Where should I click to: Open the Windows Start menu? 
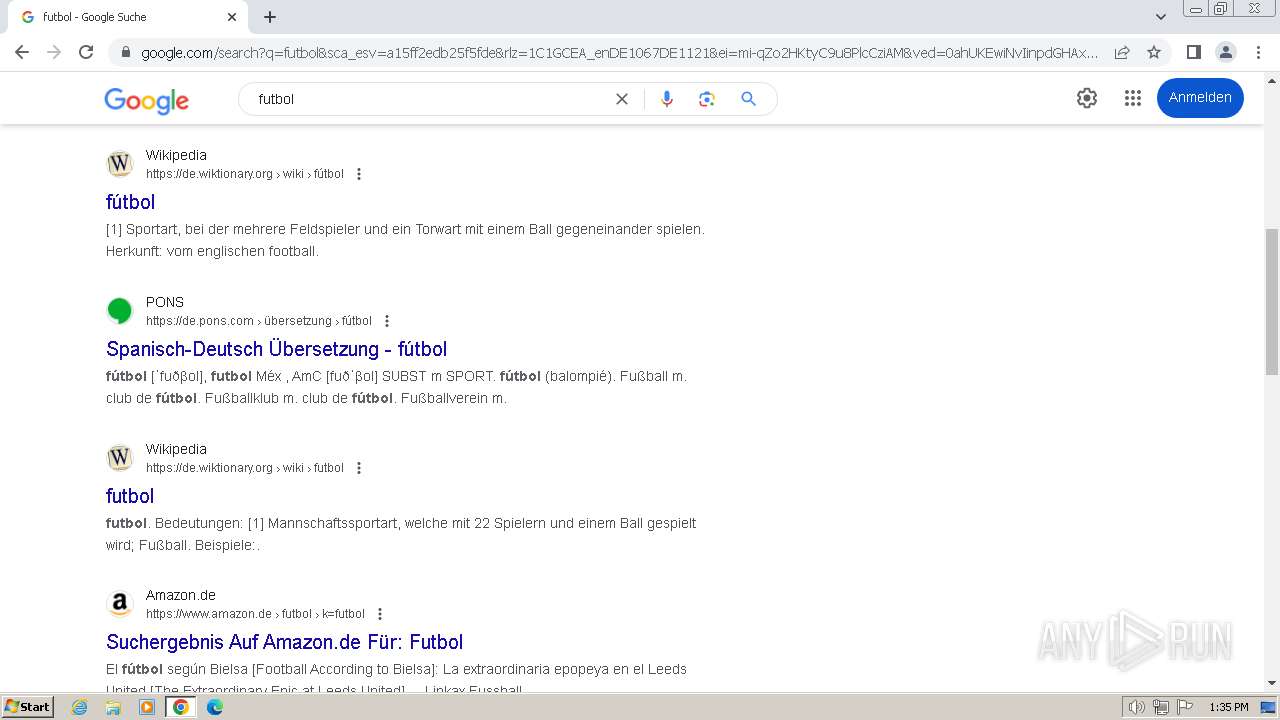point(28,707)
